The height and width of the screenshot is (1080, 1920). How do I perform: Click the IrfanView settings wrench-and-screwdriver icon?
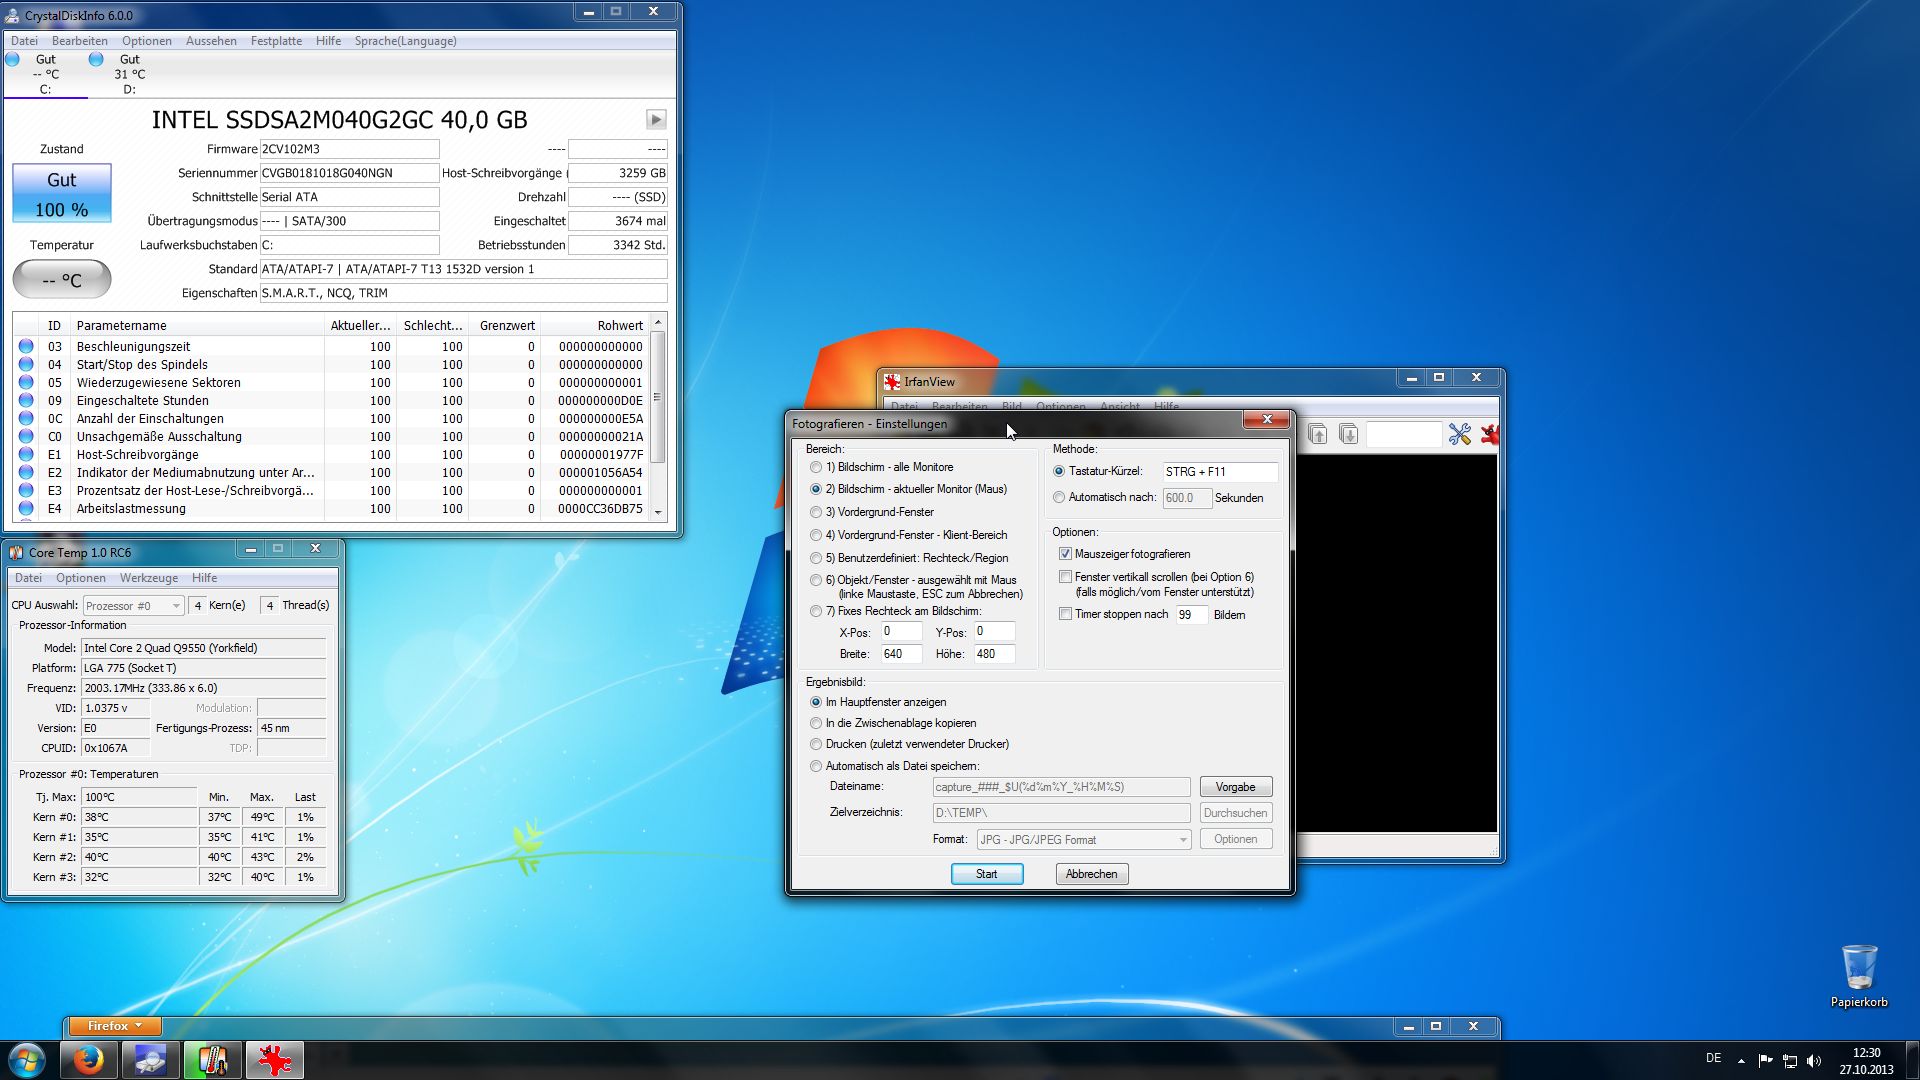pyautogui.click(x=1459, y=434)
